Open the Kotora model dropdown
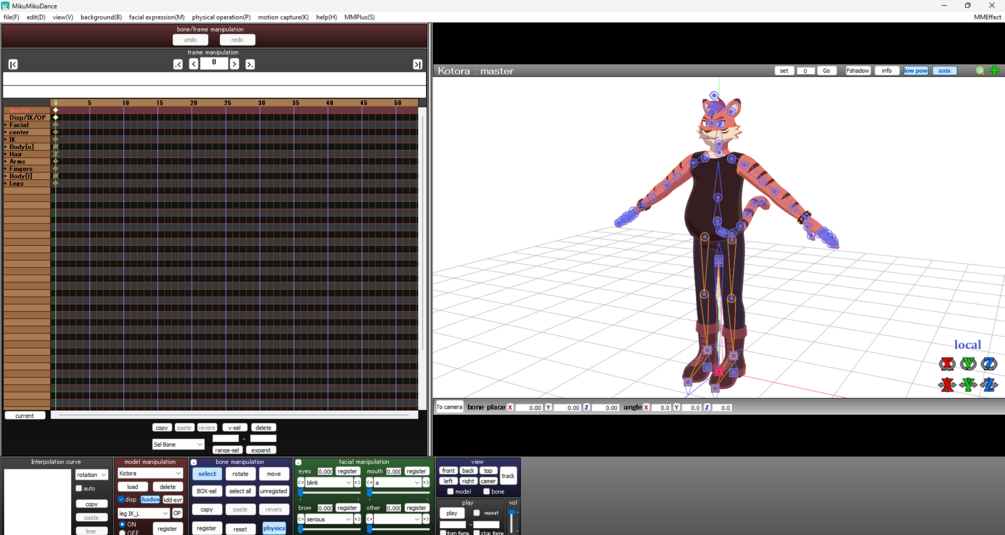The height and width of the screenshot is (535, 1005). point(150,473)
